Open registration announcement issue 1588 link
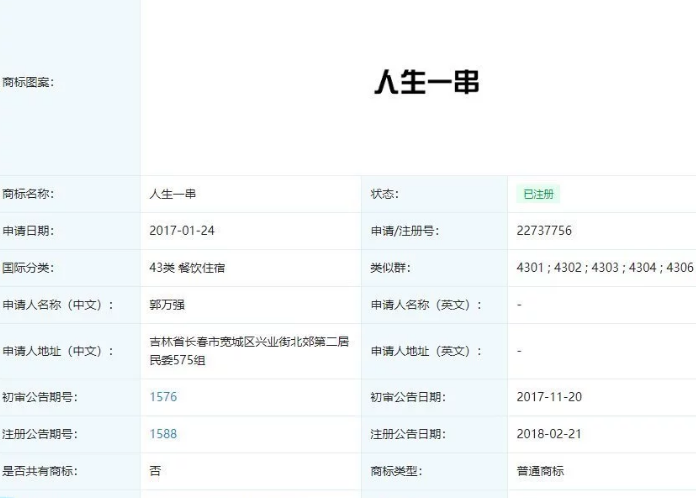This screenshot has width=696, height=498. coord(163,434)
